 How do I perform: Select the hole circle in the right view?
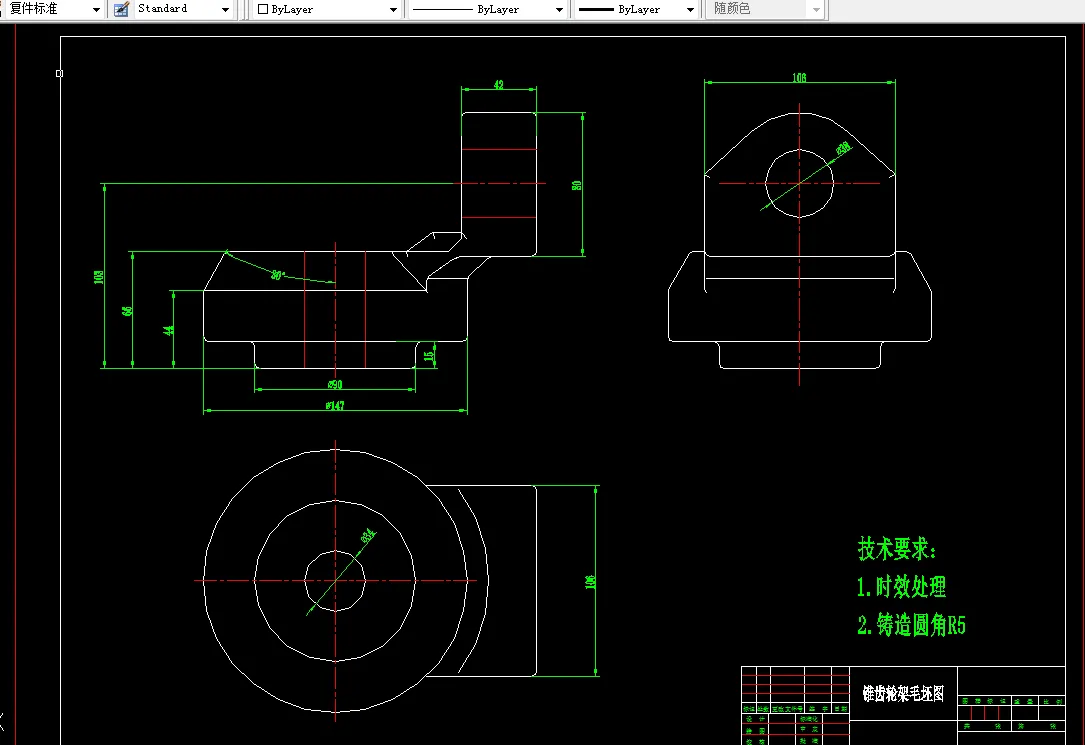pos(799,183)
